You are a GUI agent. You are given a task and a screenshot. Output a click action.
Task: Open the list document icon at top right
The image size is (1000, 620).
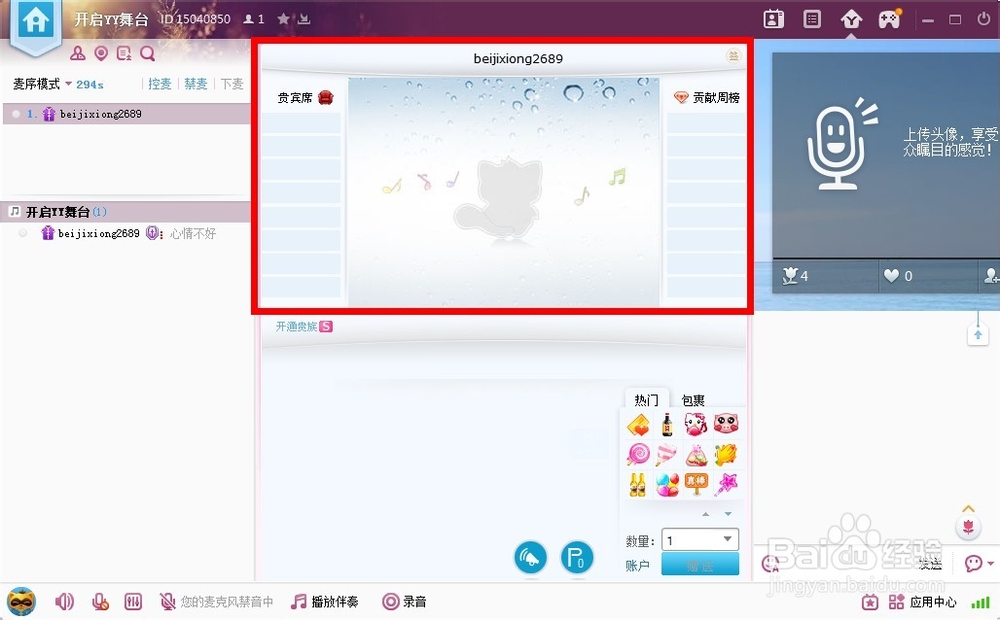point(812,19)
